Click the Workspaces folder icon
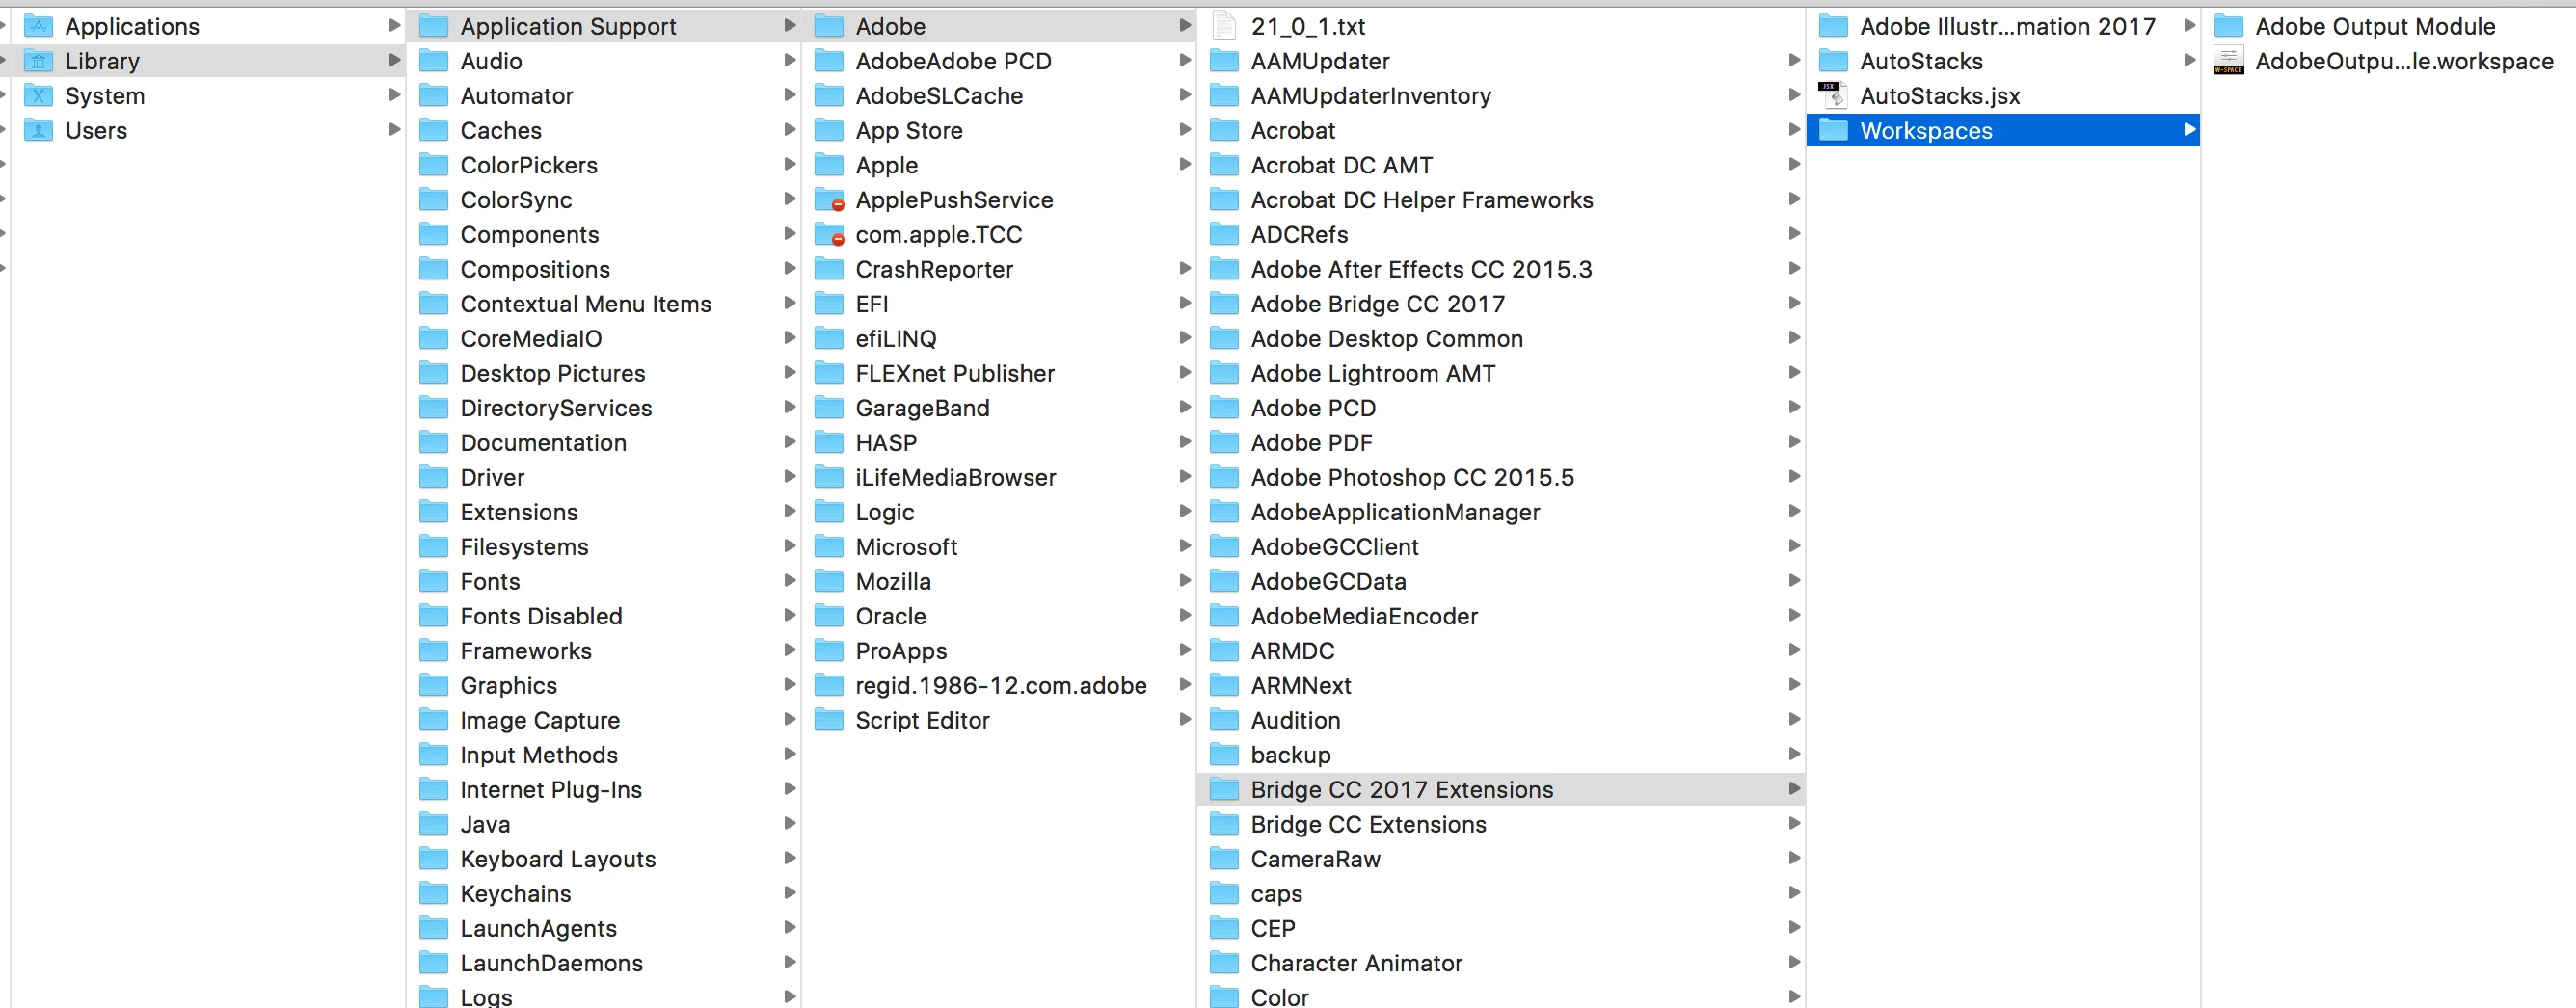Screen dimensions: 2576x1008 (1833, 130)
